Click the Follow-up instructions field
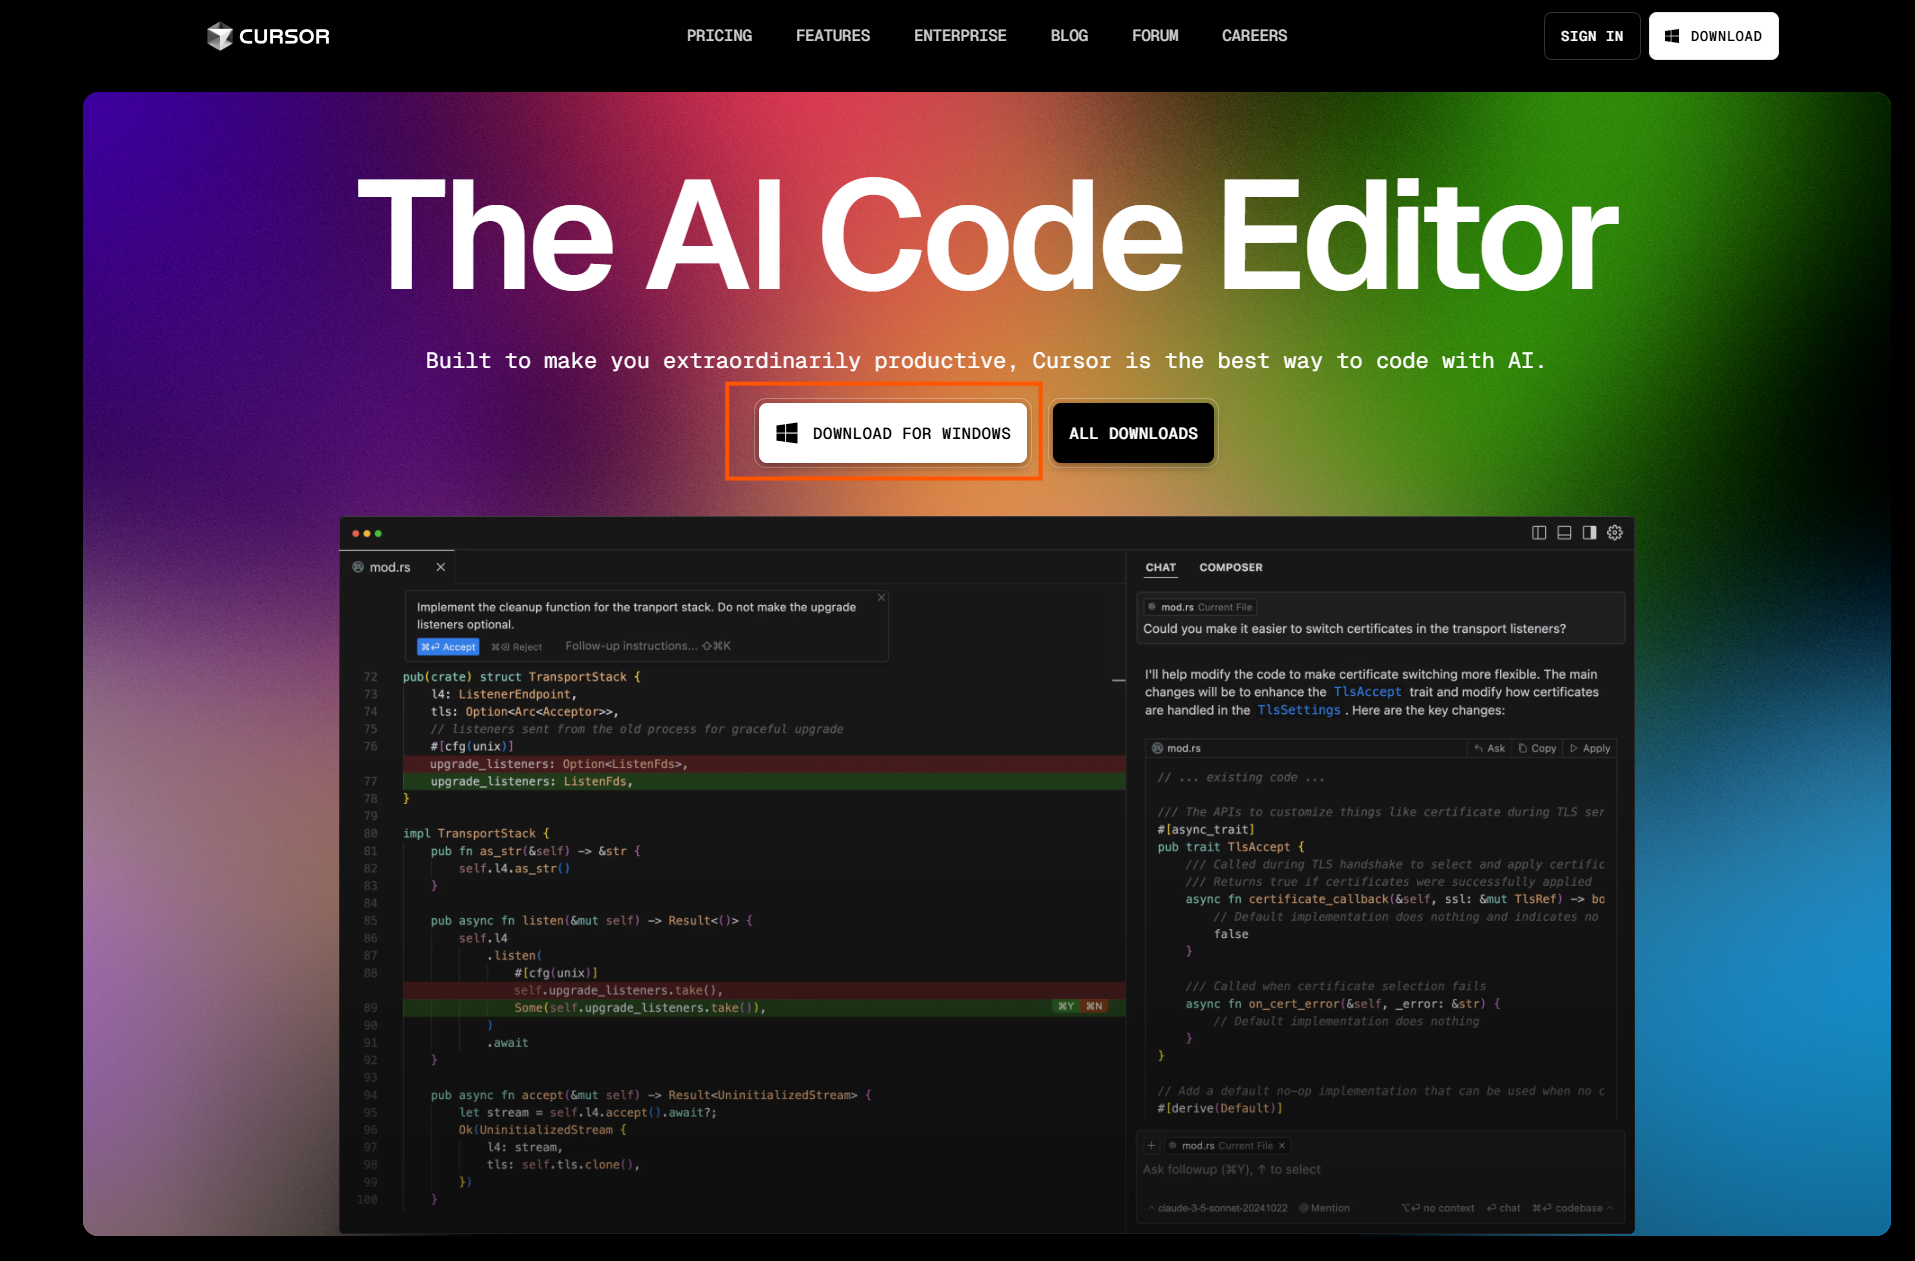The height and width of the screenshot is (1261, 1915). click(647, 646)
